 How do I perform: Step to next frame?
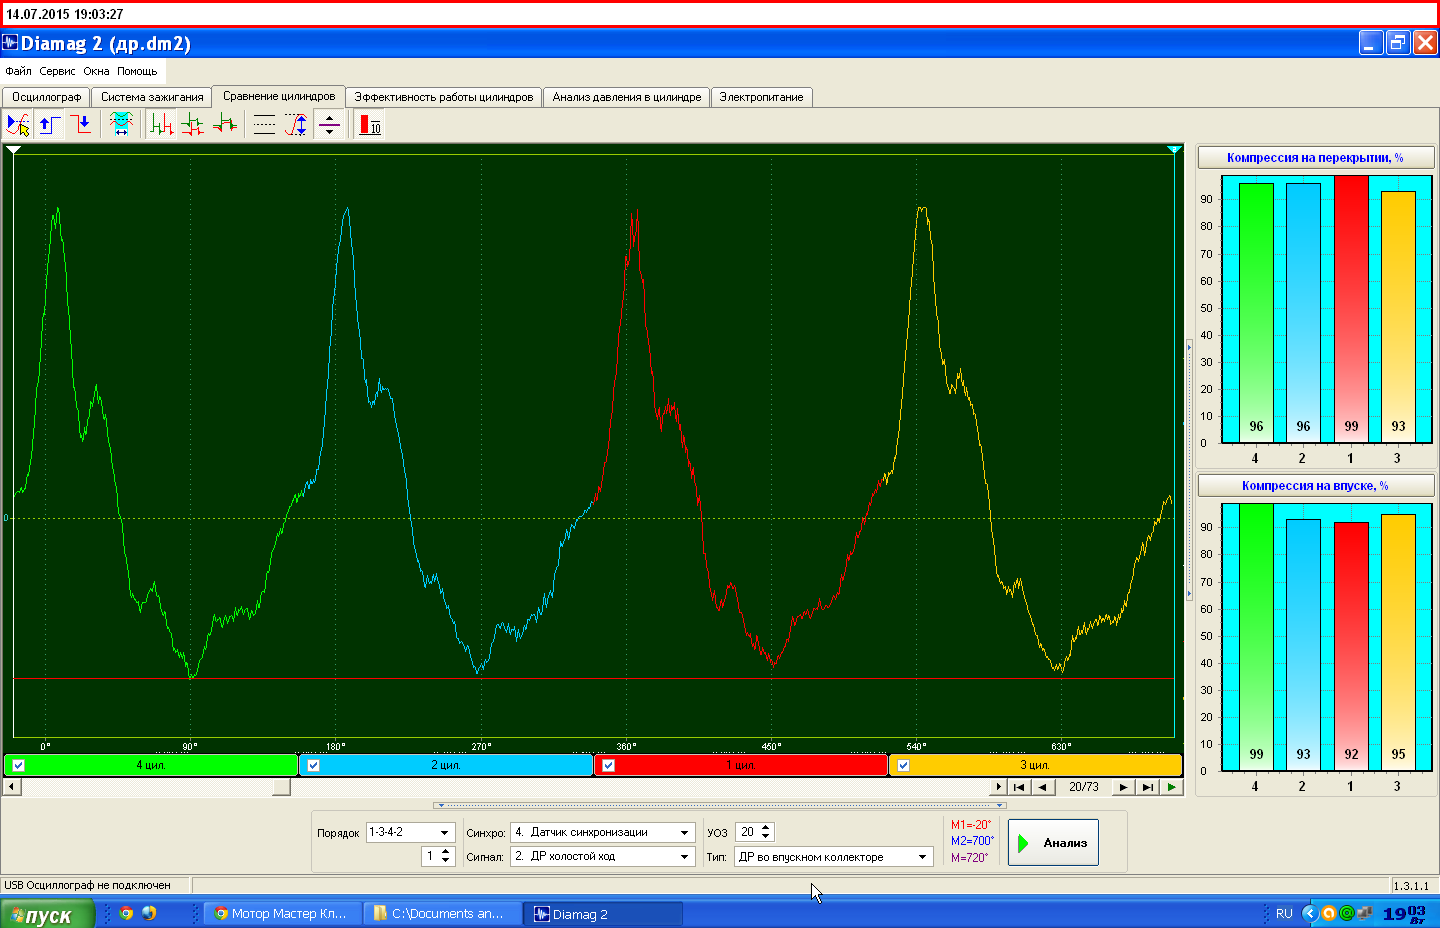[1124, 787]
